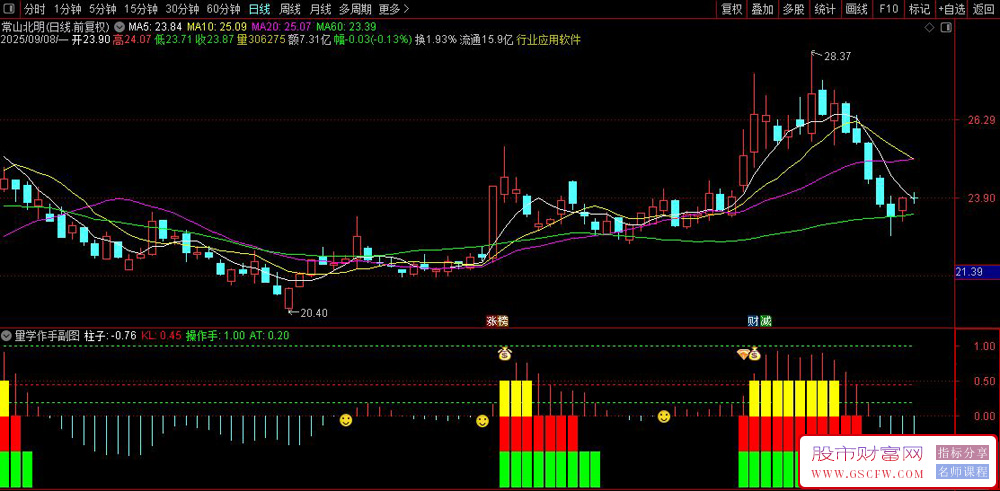Click the 21.39 highlighted price tag

(x=976, y=273)
